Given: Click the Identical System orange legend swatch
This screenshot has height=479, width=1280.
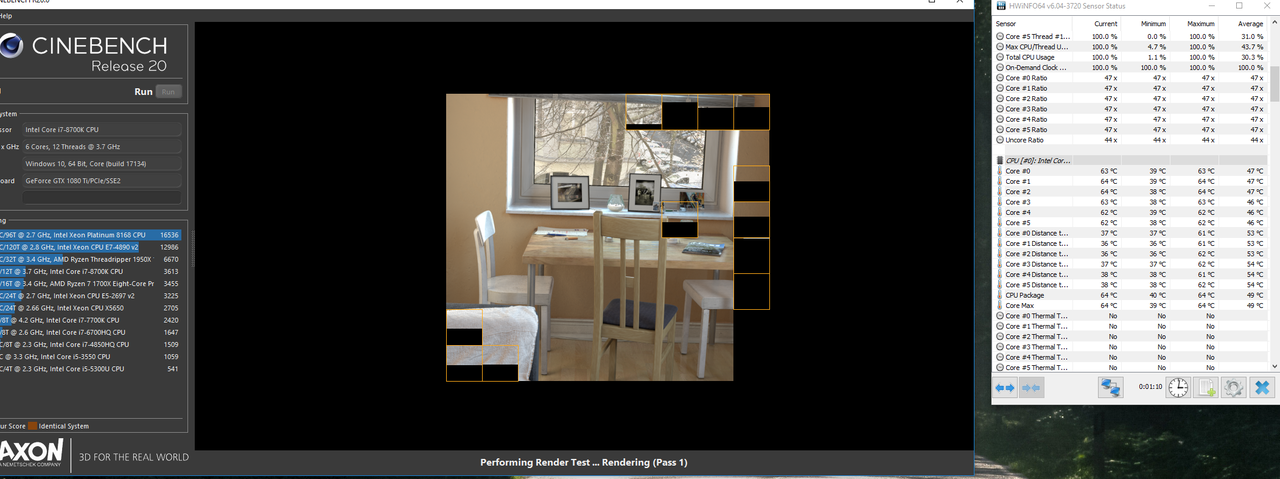Looking at the screenshot, I should pyautogui.click(x=32, y=426).
